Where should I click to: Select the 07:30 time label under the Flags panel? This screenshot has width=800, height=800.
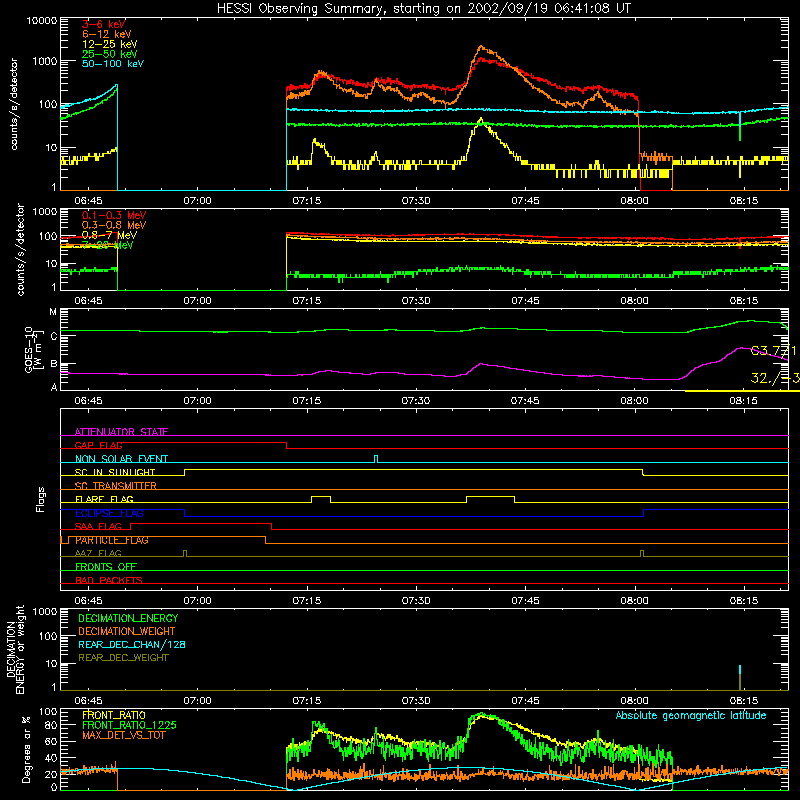coord(416,601)
